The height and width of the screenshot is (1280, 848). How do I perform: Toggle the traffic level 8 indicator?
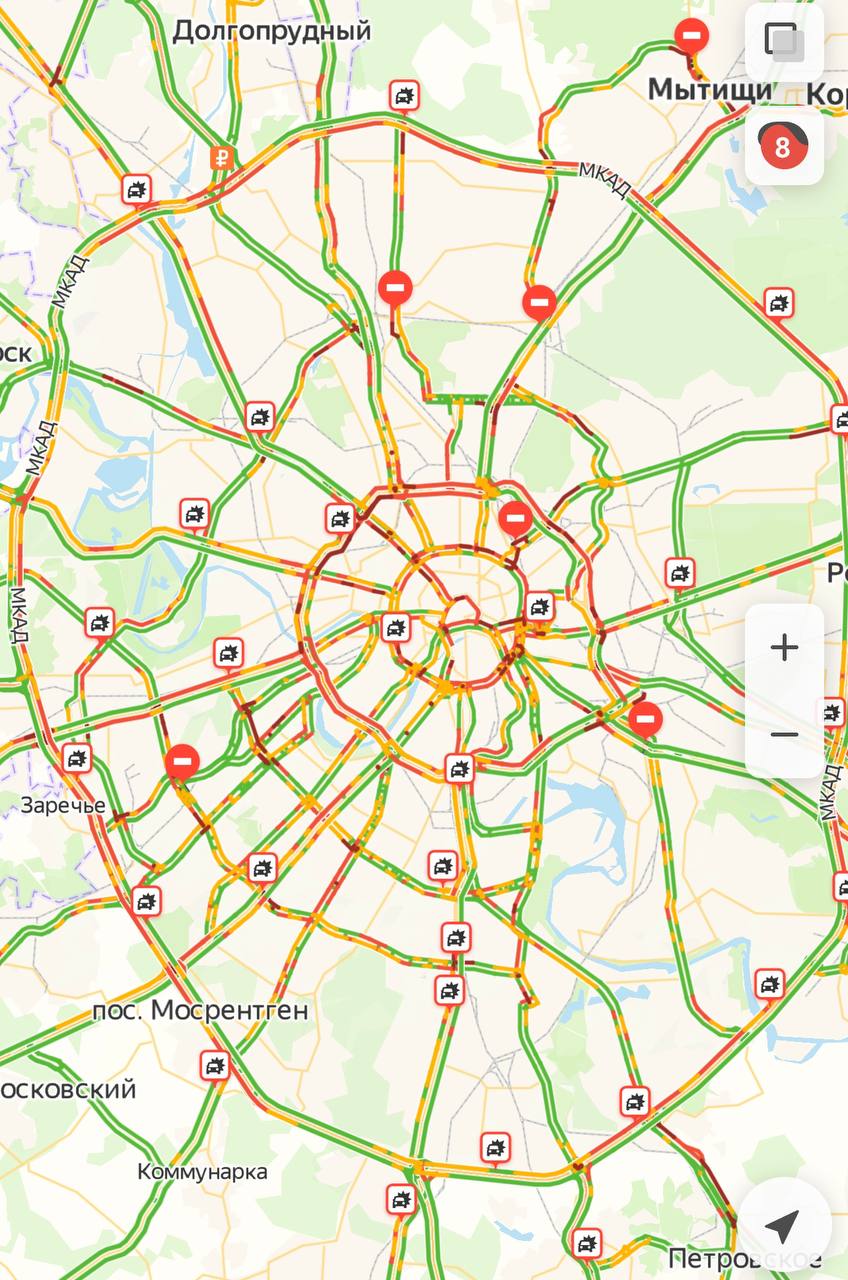click(784, 147)
